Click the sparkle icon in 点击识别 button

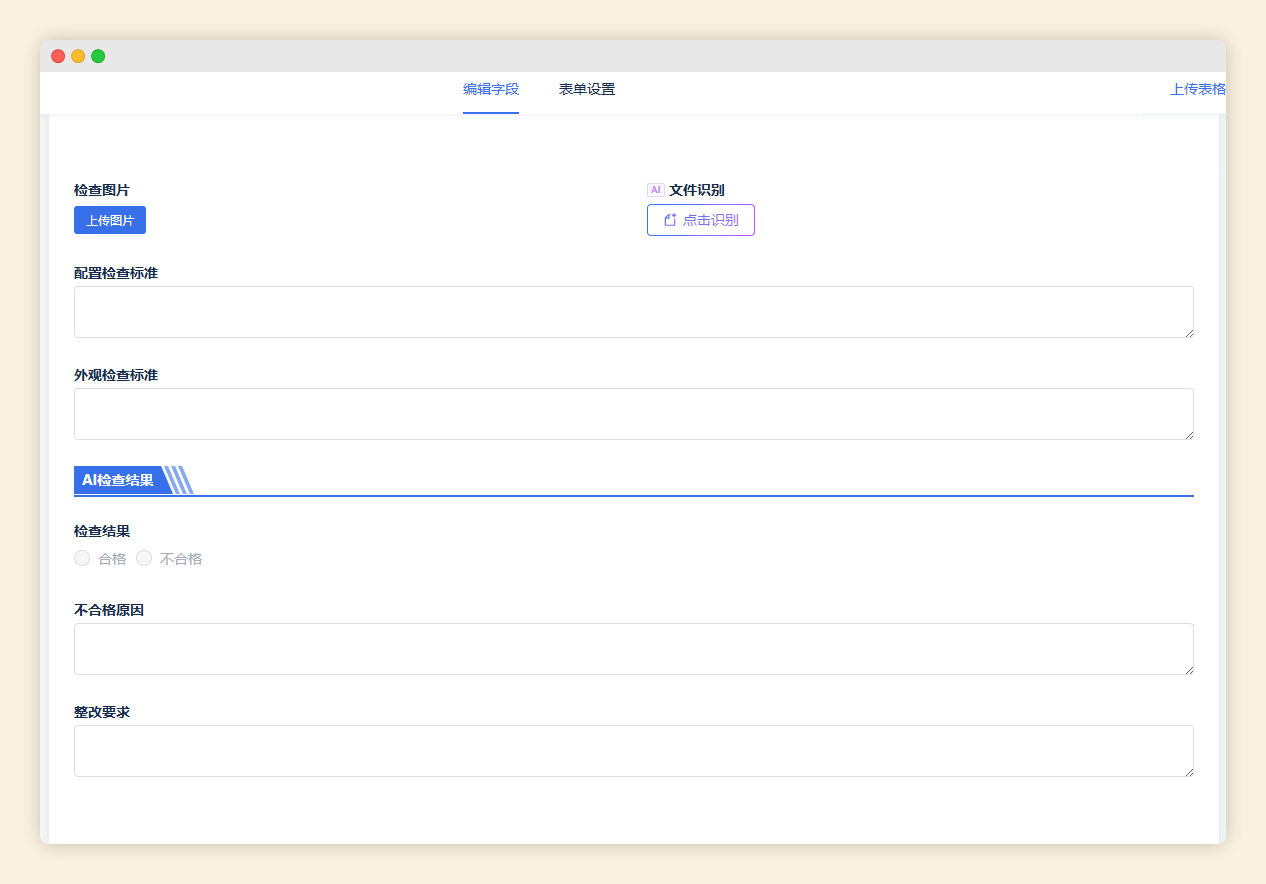coord(670,220)
